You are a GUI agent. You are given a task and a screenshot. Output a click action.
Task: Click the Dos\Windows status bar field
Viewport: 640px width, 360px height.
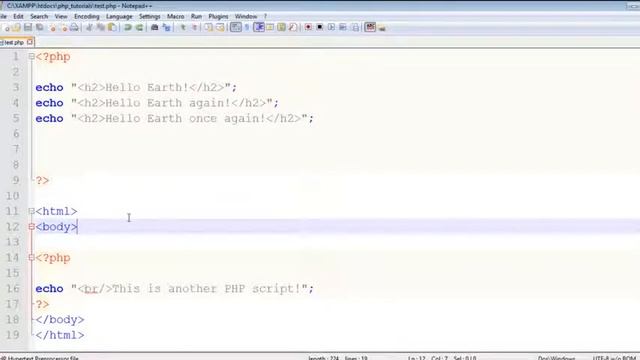(x=556, y=358)
